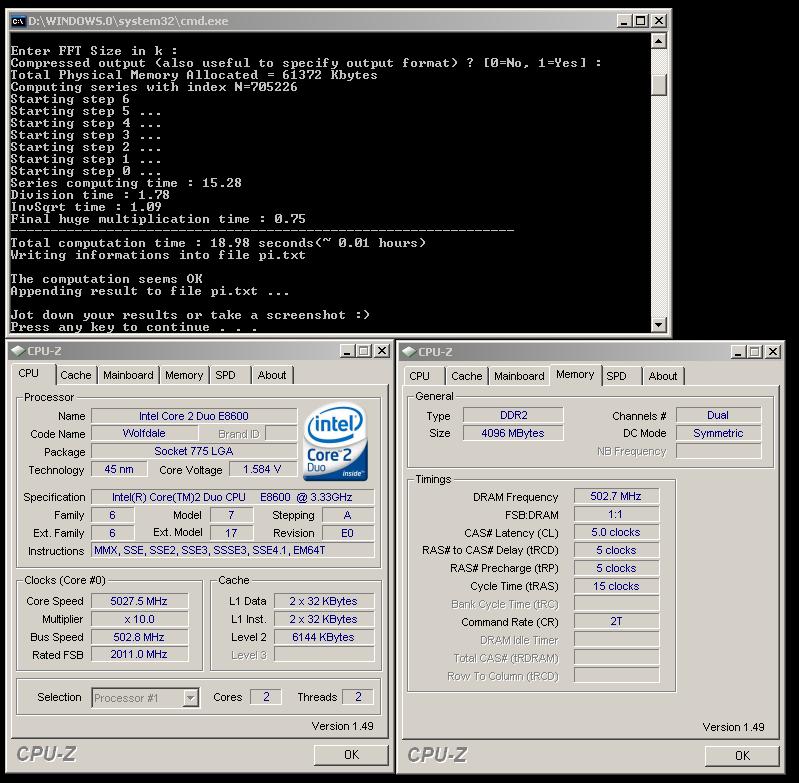Click the Core Voltage value '1.584 V'
This screenshot has width=799, height=783.
point(262,469)
